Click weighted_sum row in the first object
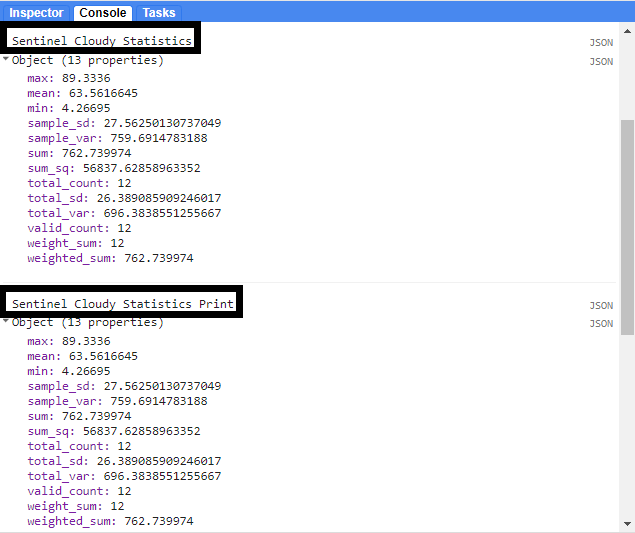The height and width of the screenshot is (533, 635). coord(110,258)
